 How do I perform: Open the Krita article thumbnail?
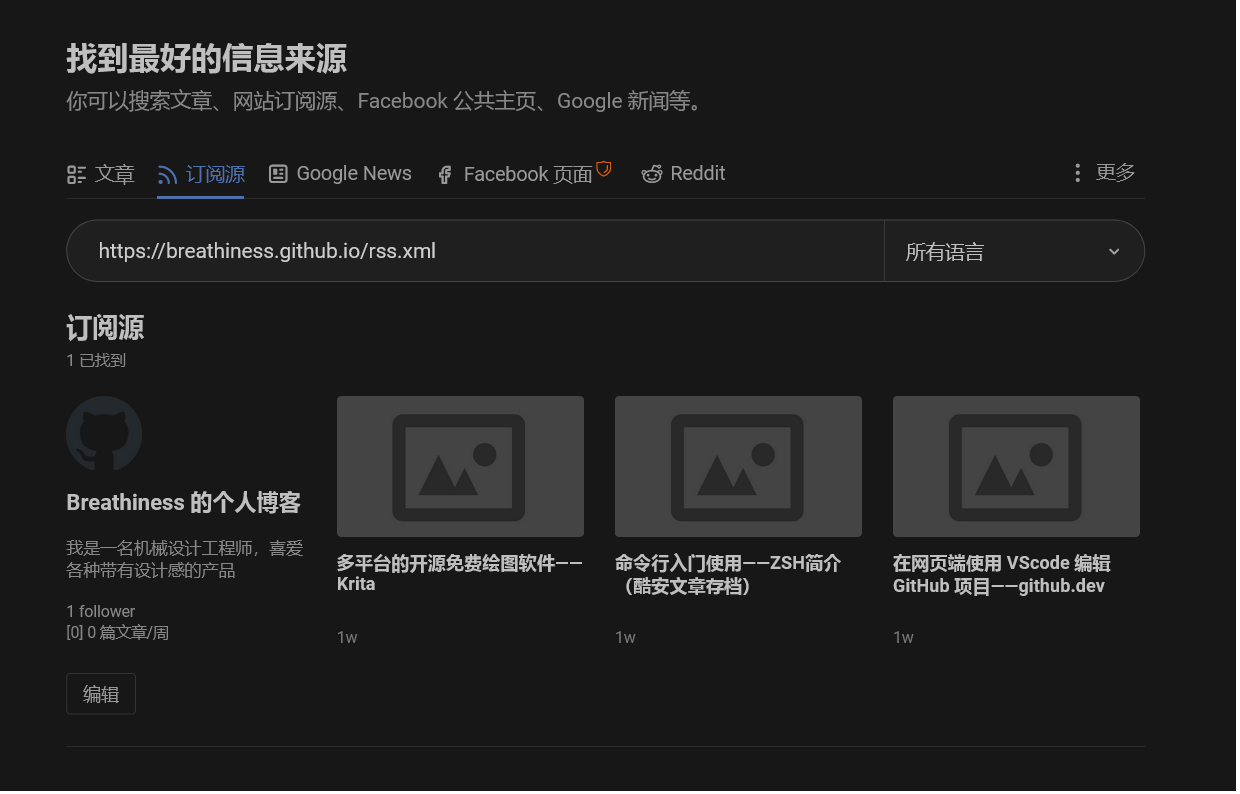tap(460, 466)
